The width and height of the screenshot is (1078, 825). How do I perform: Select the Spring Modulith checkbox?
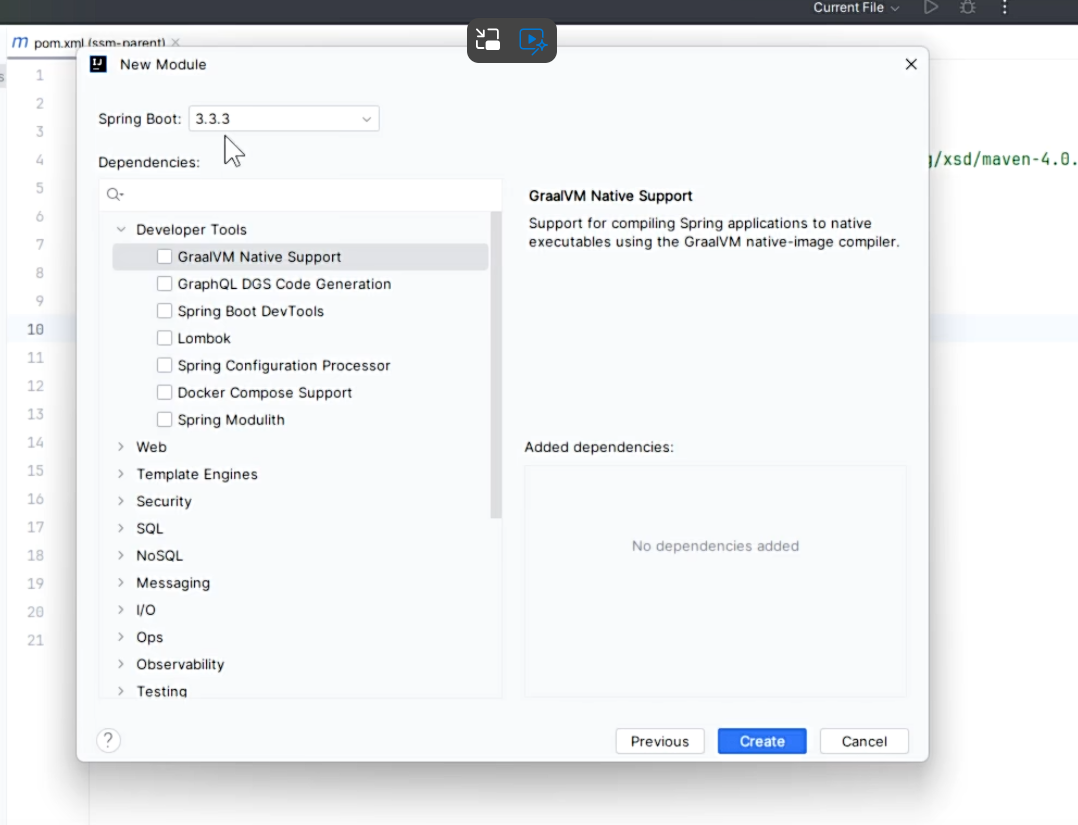point(164,419)
